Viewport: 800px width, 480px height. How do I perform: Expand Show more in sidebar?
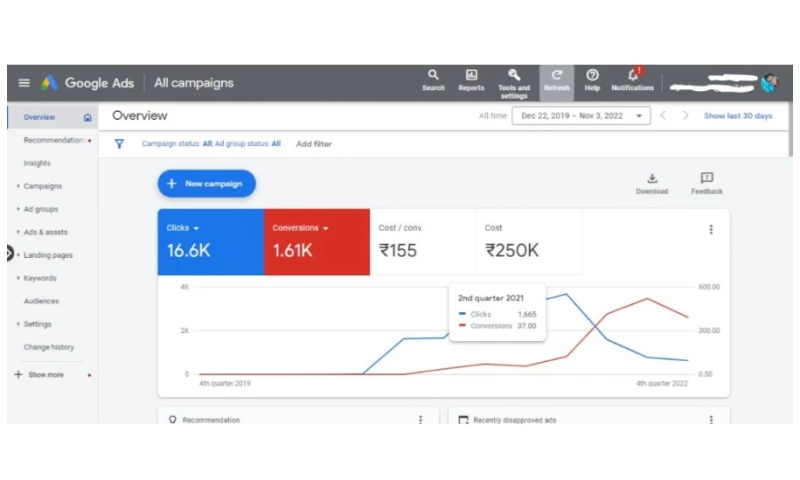(x=45, y=375)
